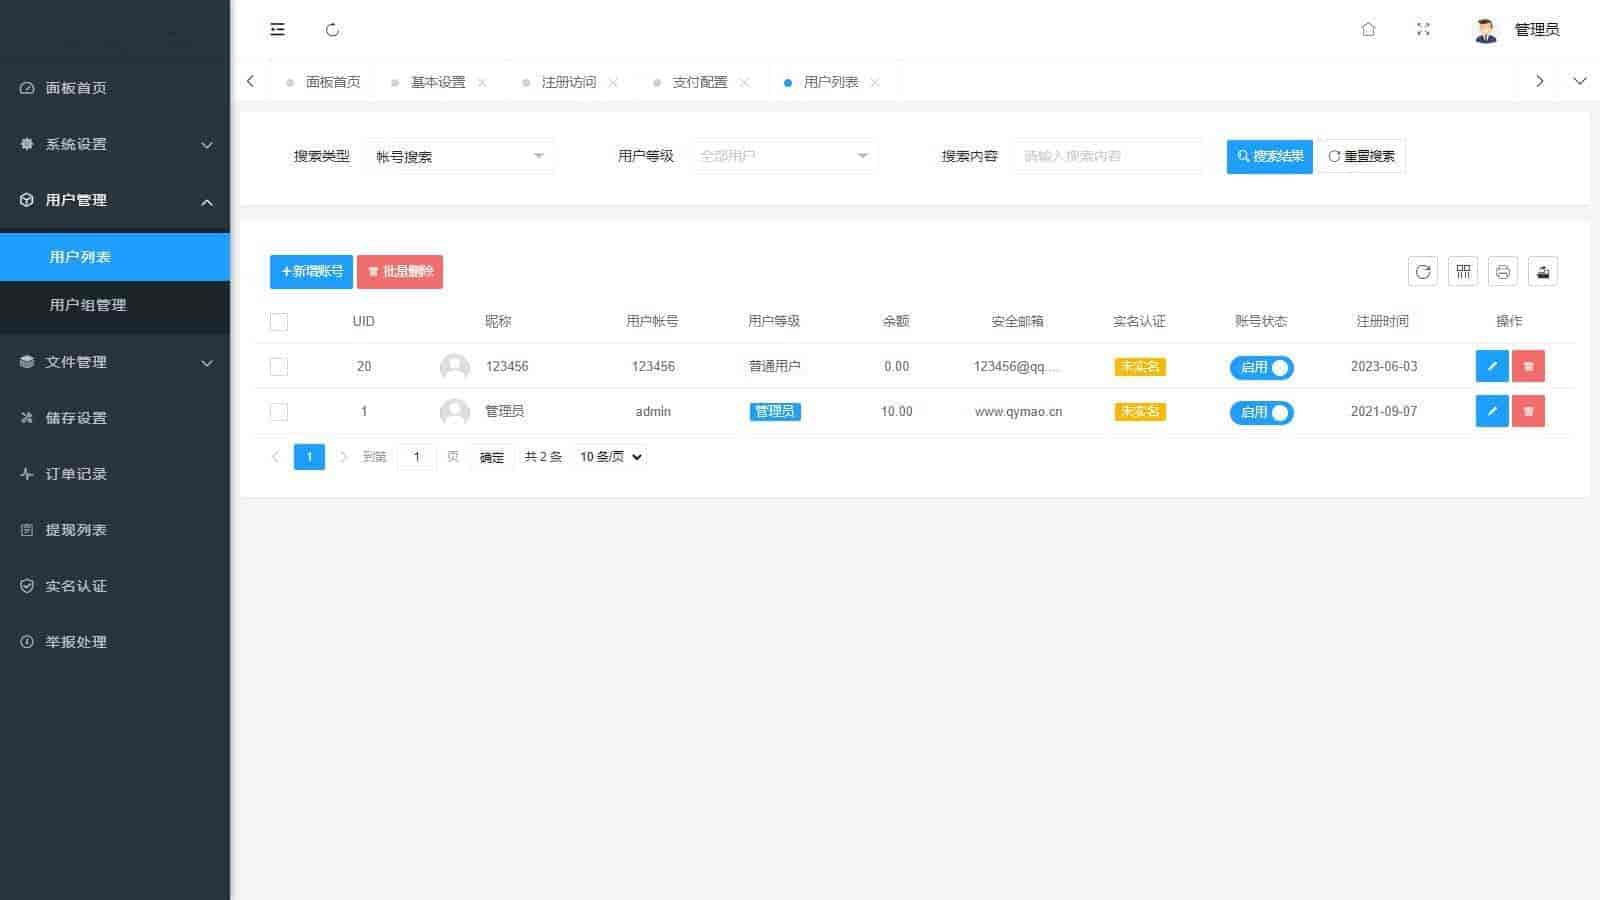Open the column filter grid icon
1600x900 pixels.
tap(1463, 272)
